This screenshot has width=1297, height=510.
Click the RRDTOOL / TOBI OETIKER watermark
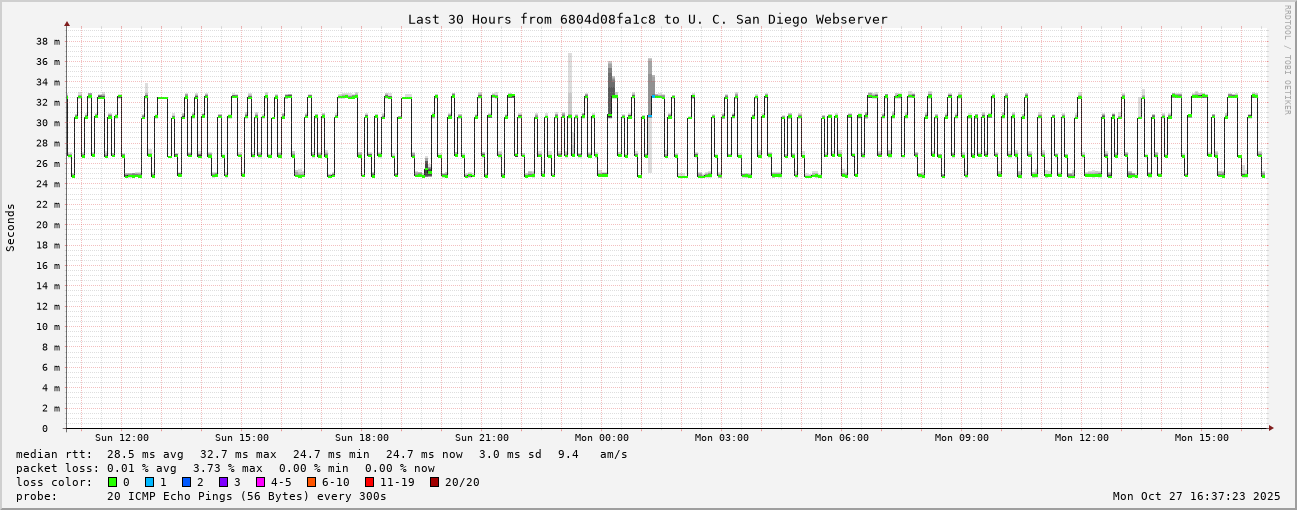[1288, 60]
